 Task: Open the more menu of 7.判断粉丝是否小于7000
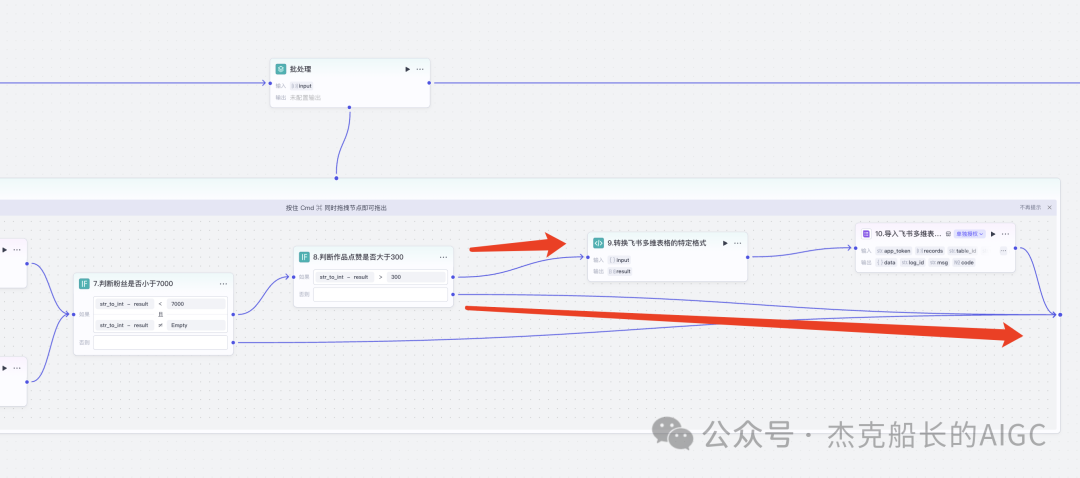[x=223, y=284]
